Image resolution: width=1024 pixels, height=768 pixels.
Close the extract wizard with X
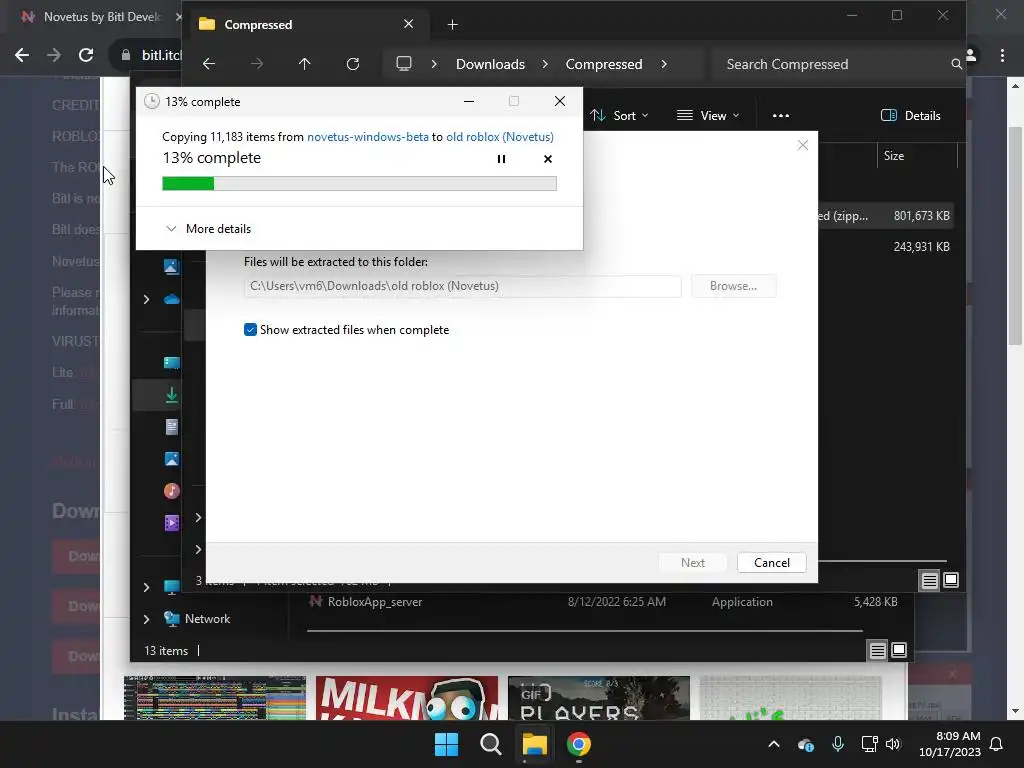point(803,145)
